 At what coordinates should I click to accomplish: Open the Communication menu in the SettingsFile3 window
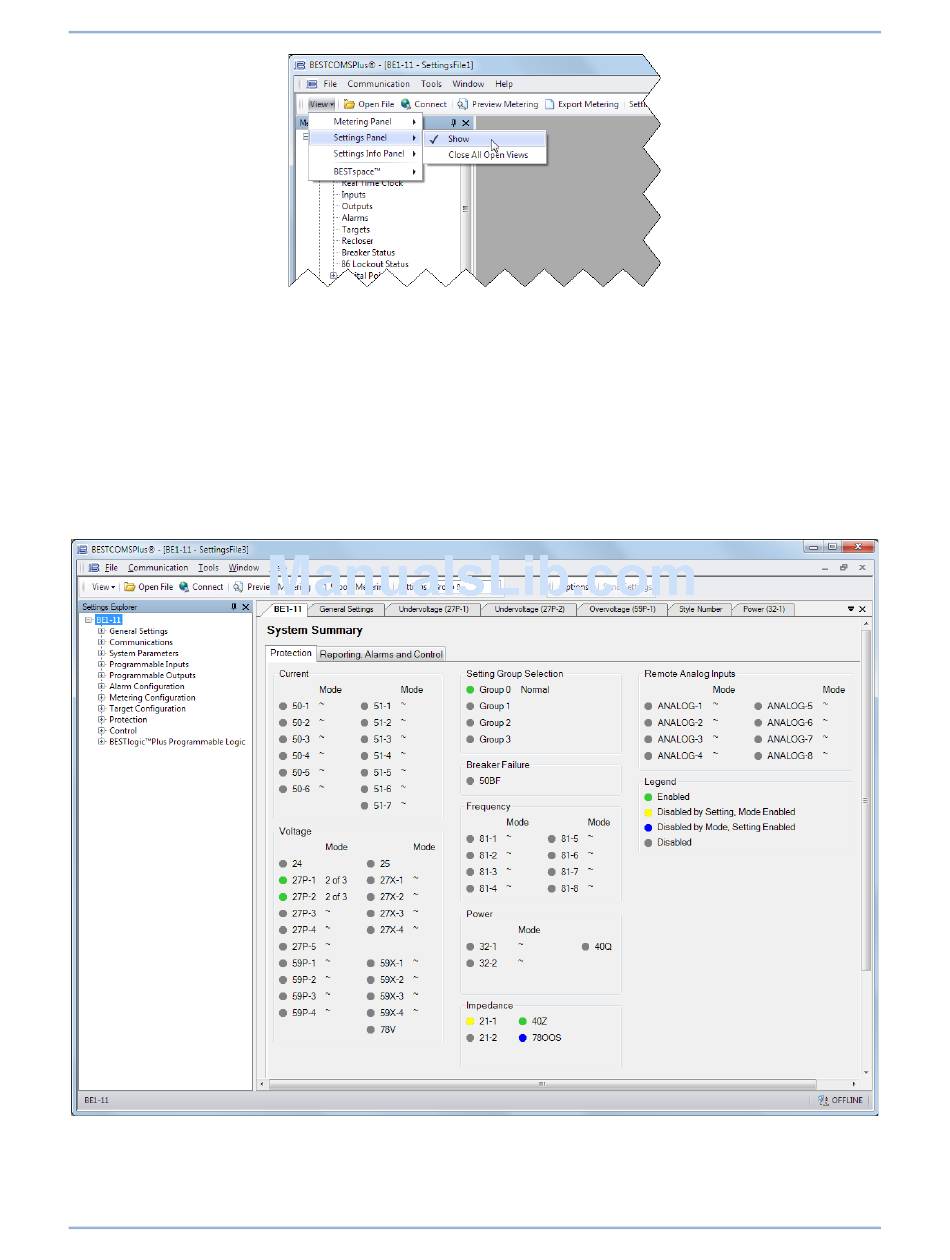tap(158, 568)
